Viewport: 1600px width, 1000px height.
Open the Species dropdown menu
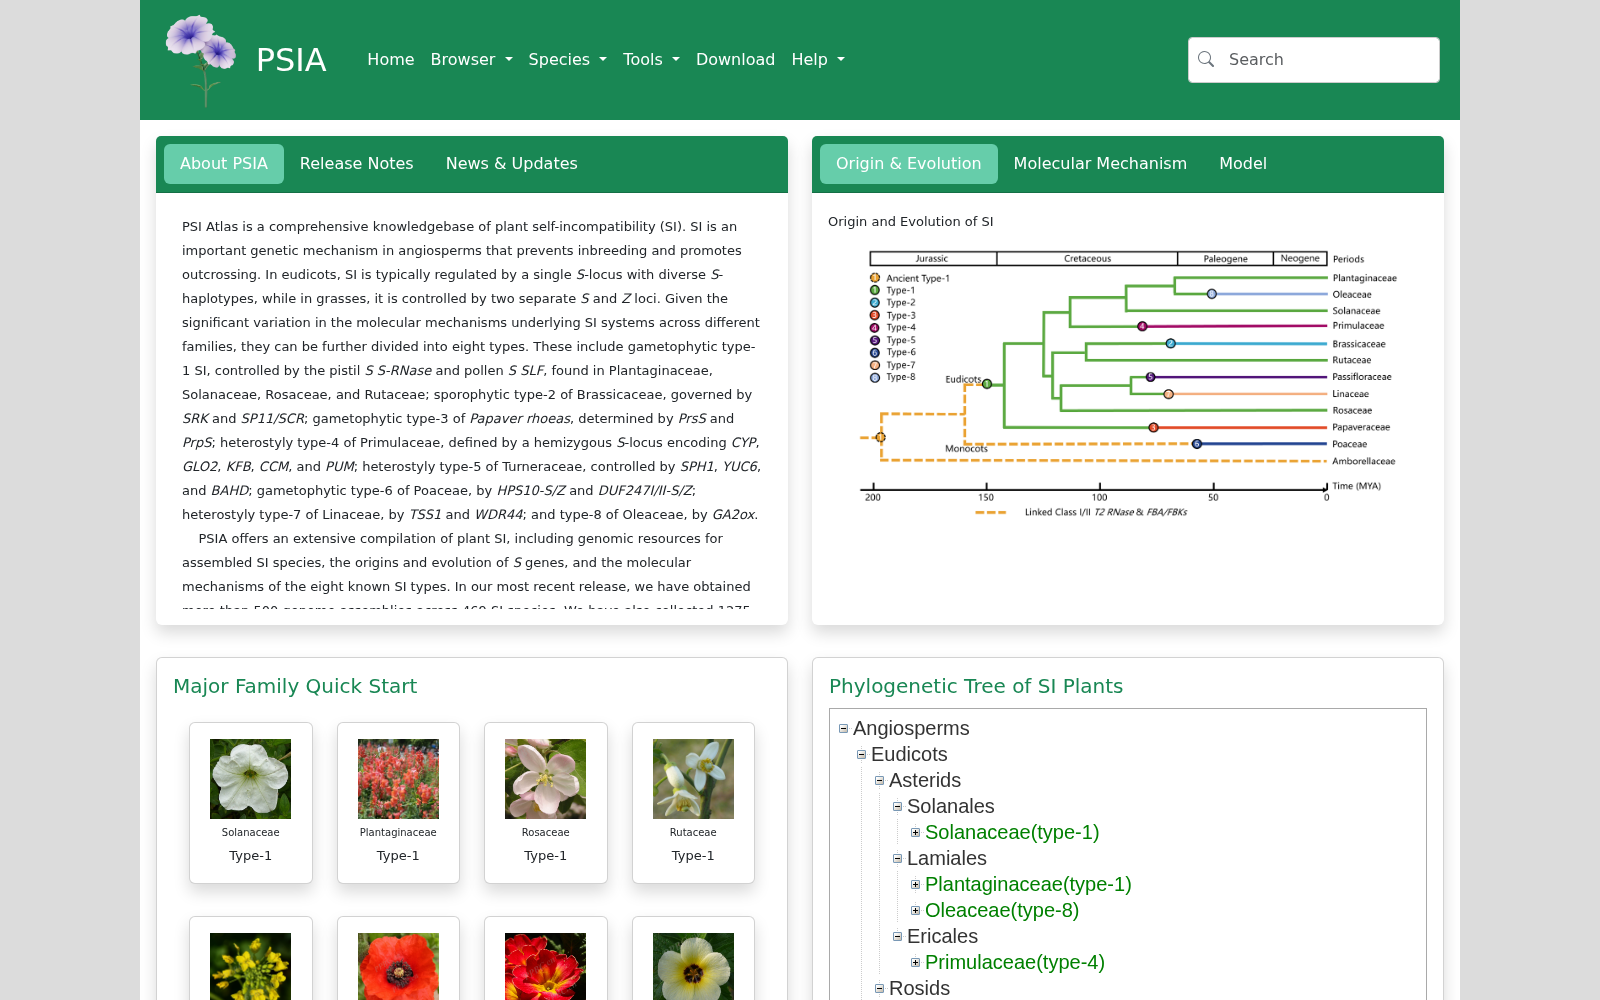pos(567,60)
